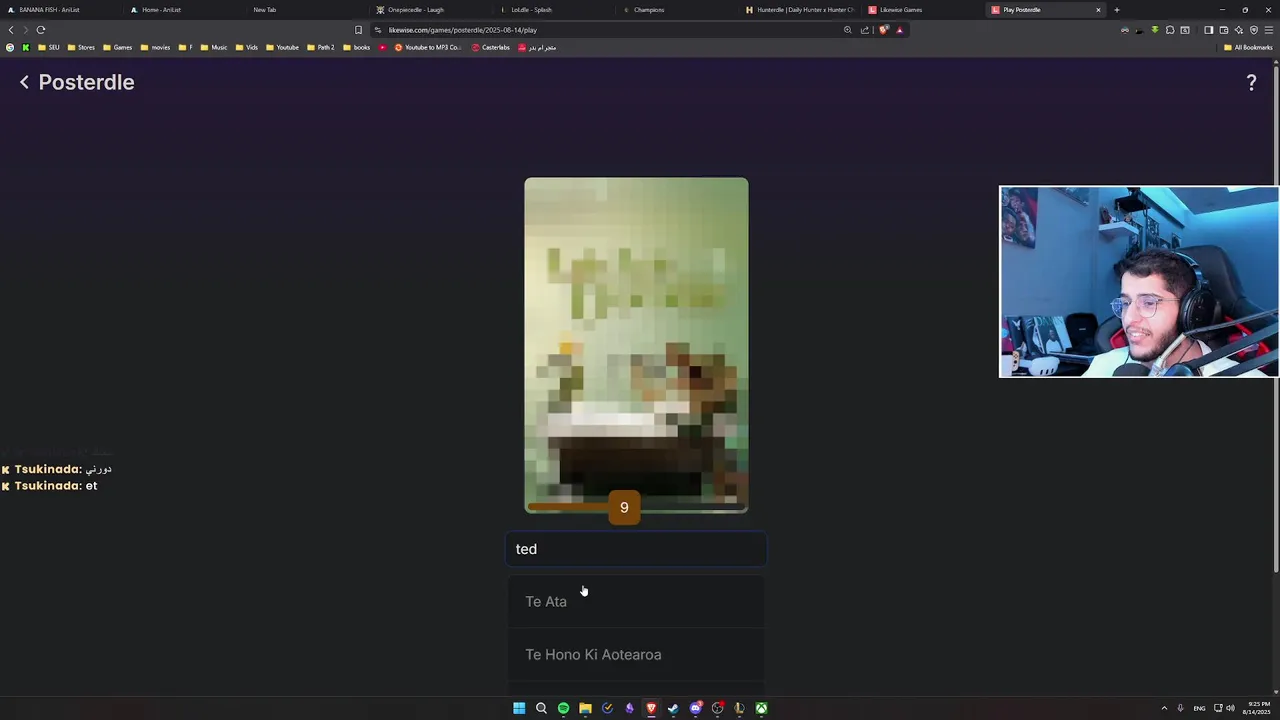This screenshot has height=720, width=1280.
Task: Show hidden system tray icons chevron
Action: 1164,708
